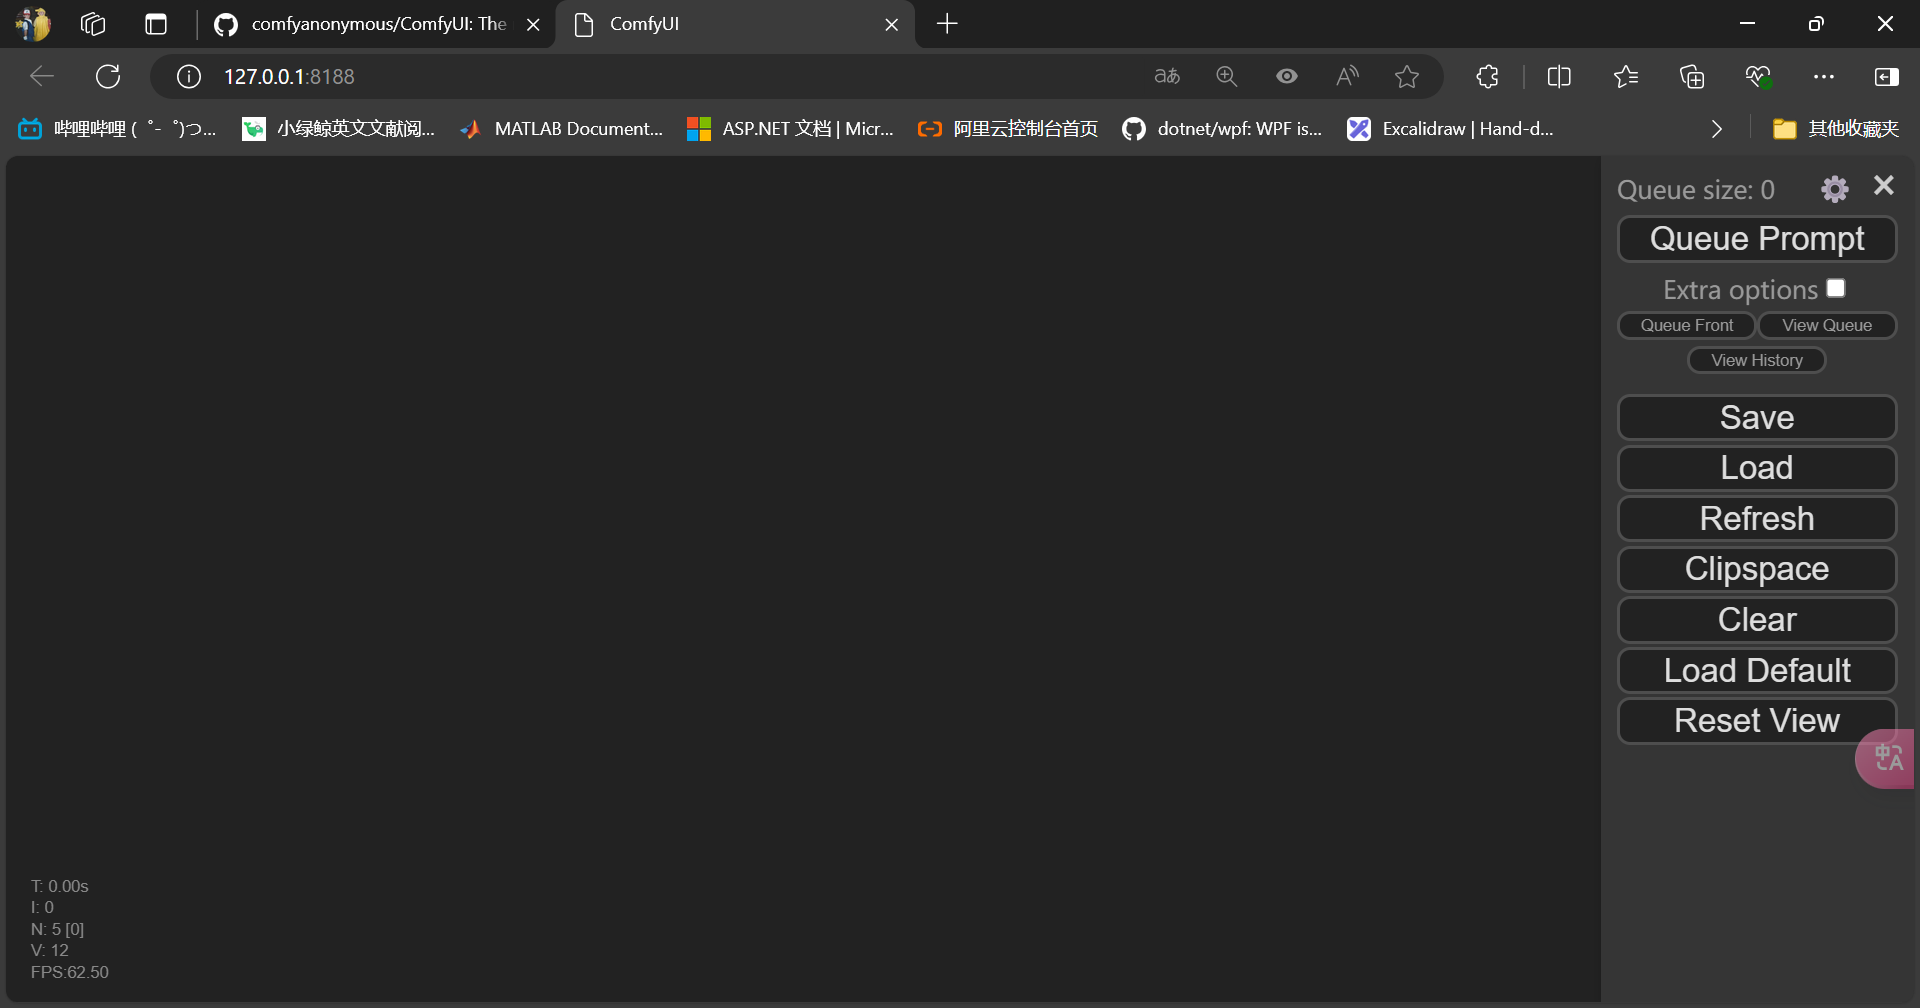The height and width of the screenshot is (1008, 1920).
Task: Clear the workflow canvas
Action: click(x=1757, y=620)
